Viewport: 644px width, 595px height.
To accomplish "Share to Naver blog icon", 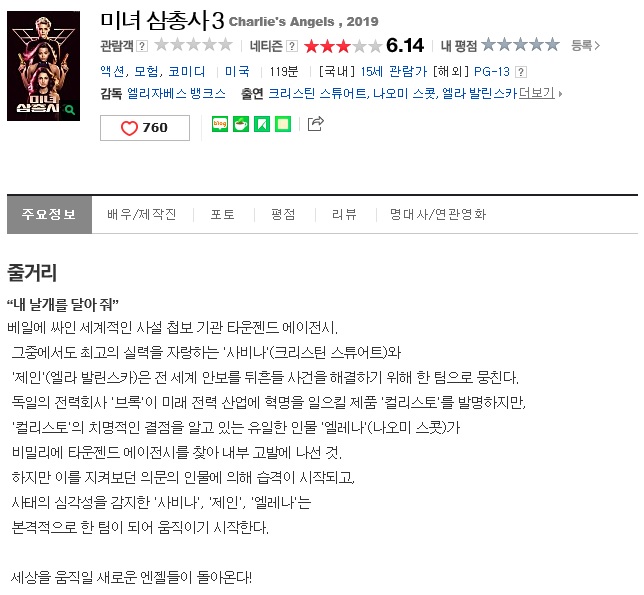I will [220, 124].
